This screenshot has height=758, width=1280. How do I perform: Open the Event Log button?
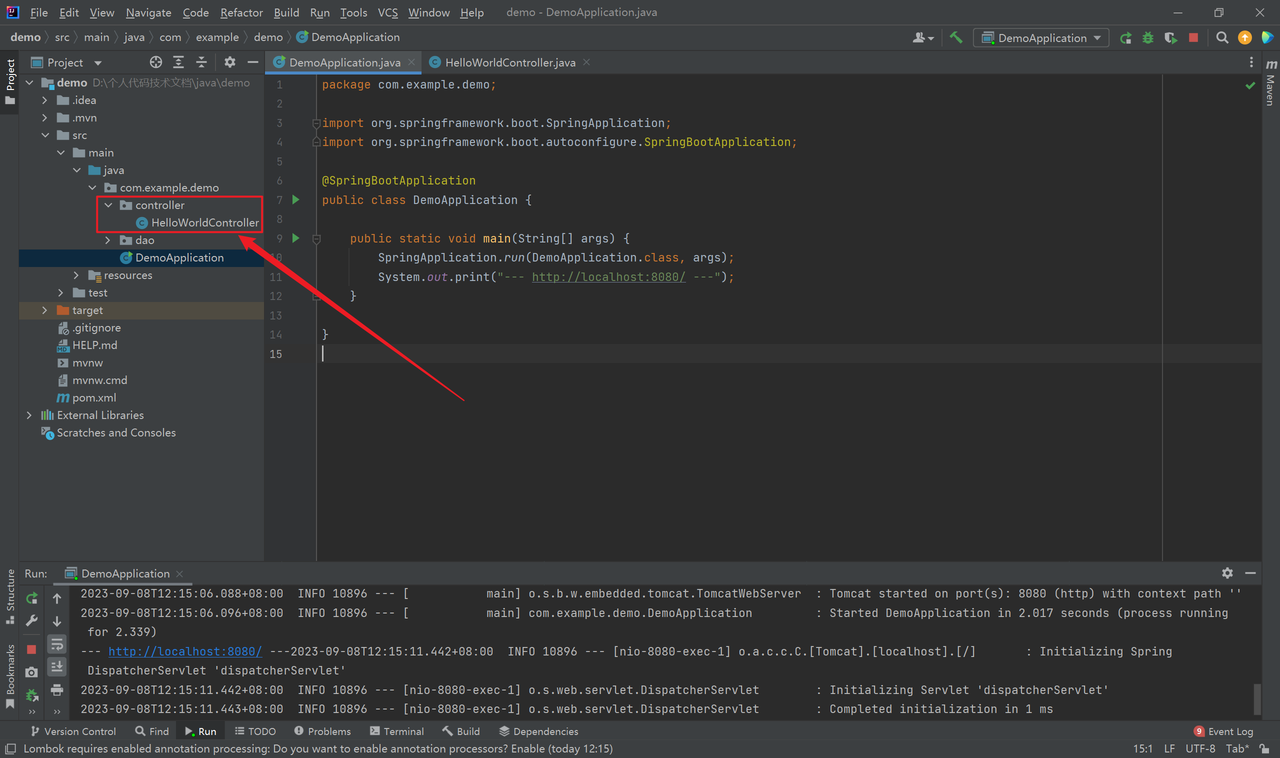coord(1223,731)
